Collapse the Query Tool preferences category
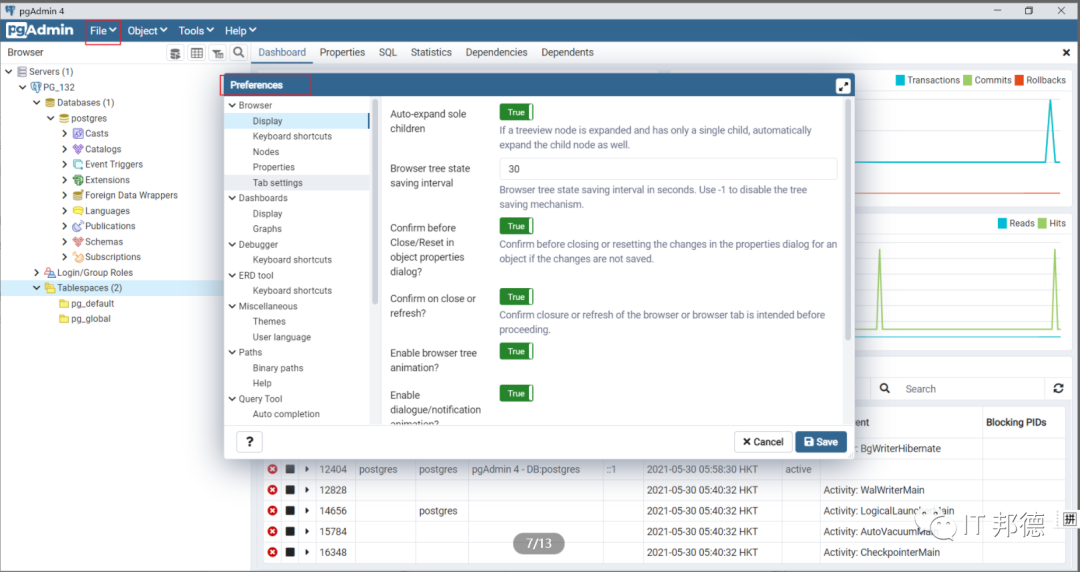This screenshot has width=1080, height=572. tap(232, 399)
